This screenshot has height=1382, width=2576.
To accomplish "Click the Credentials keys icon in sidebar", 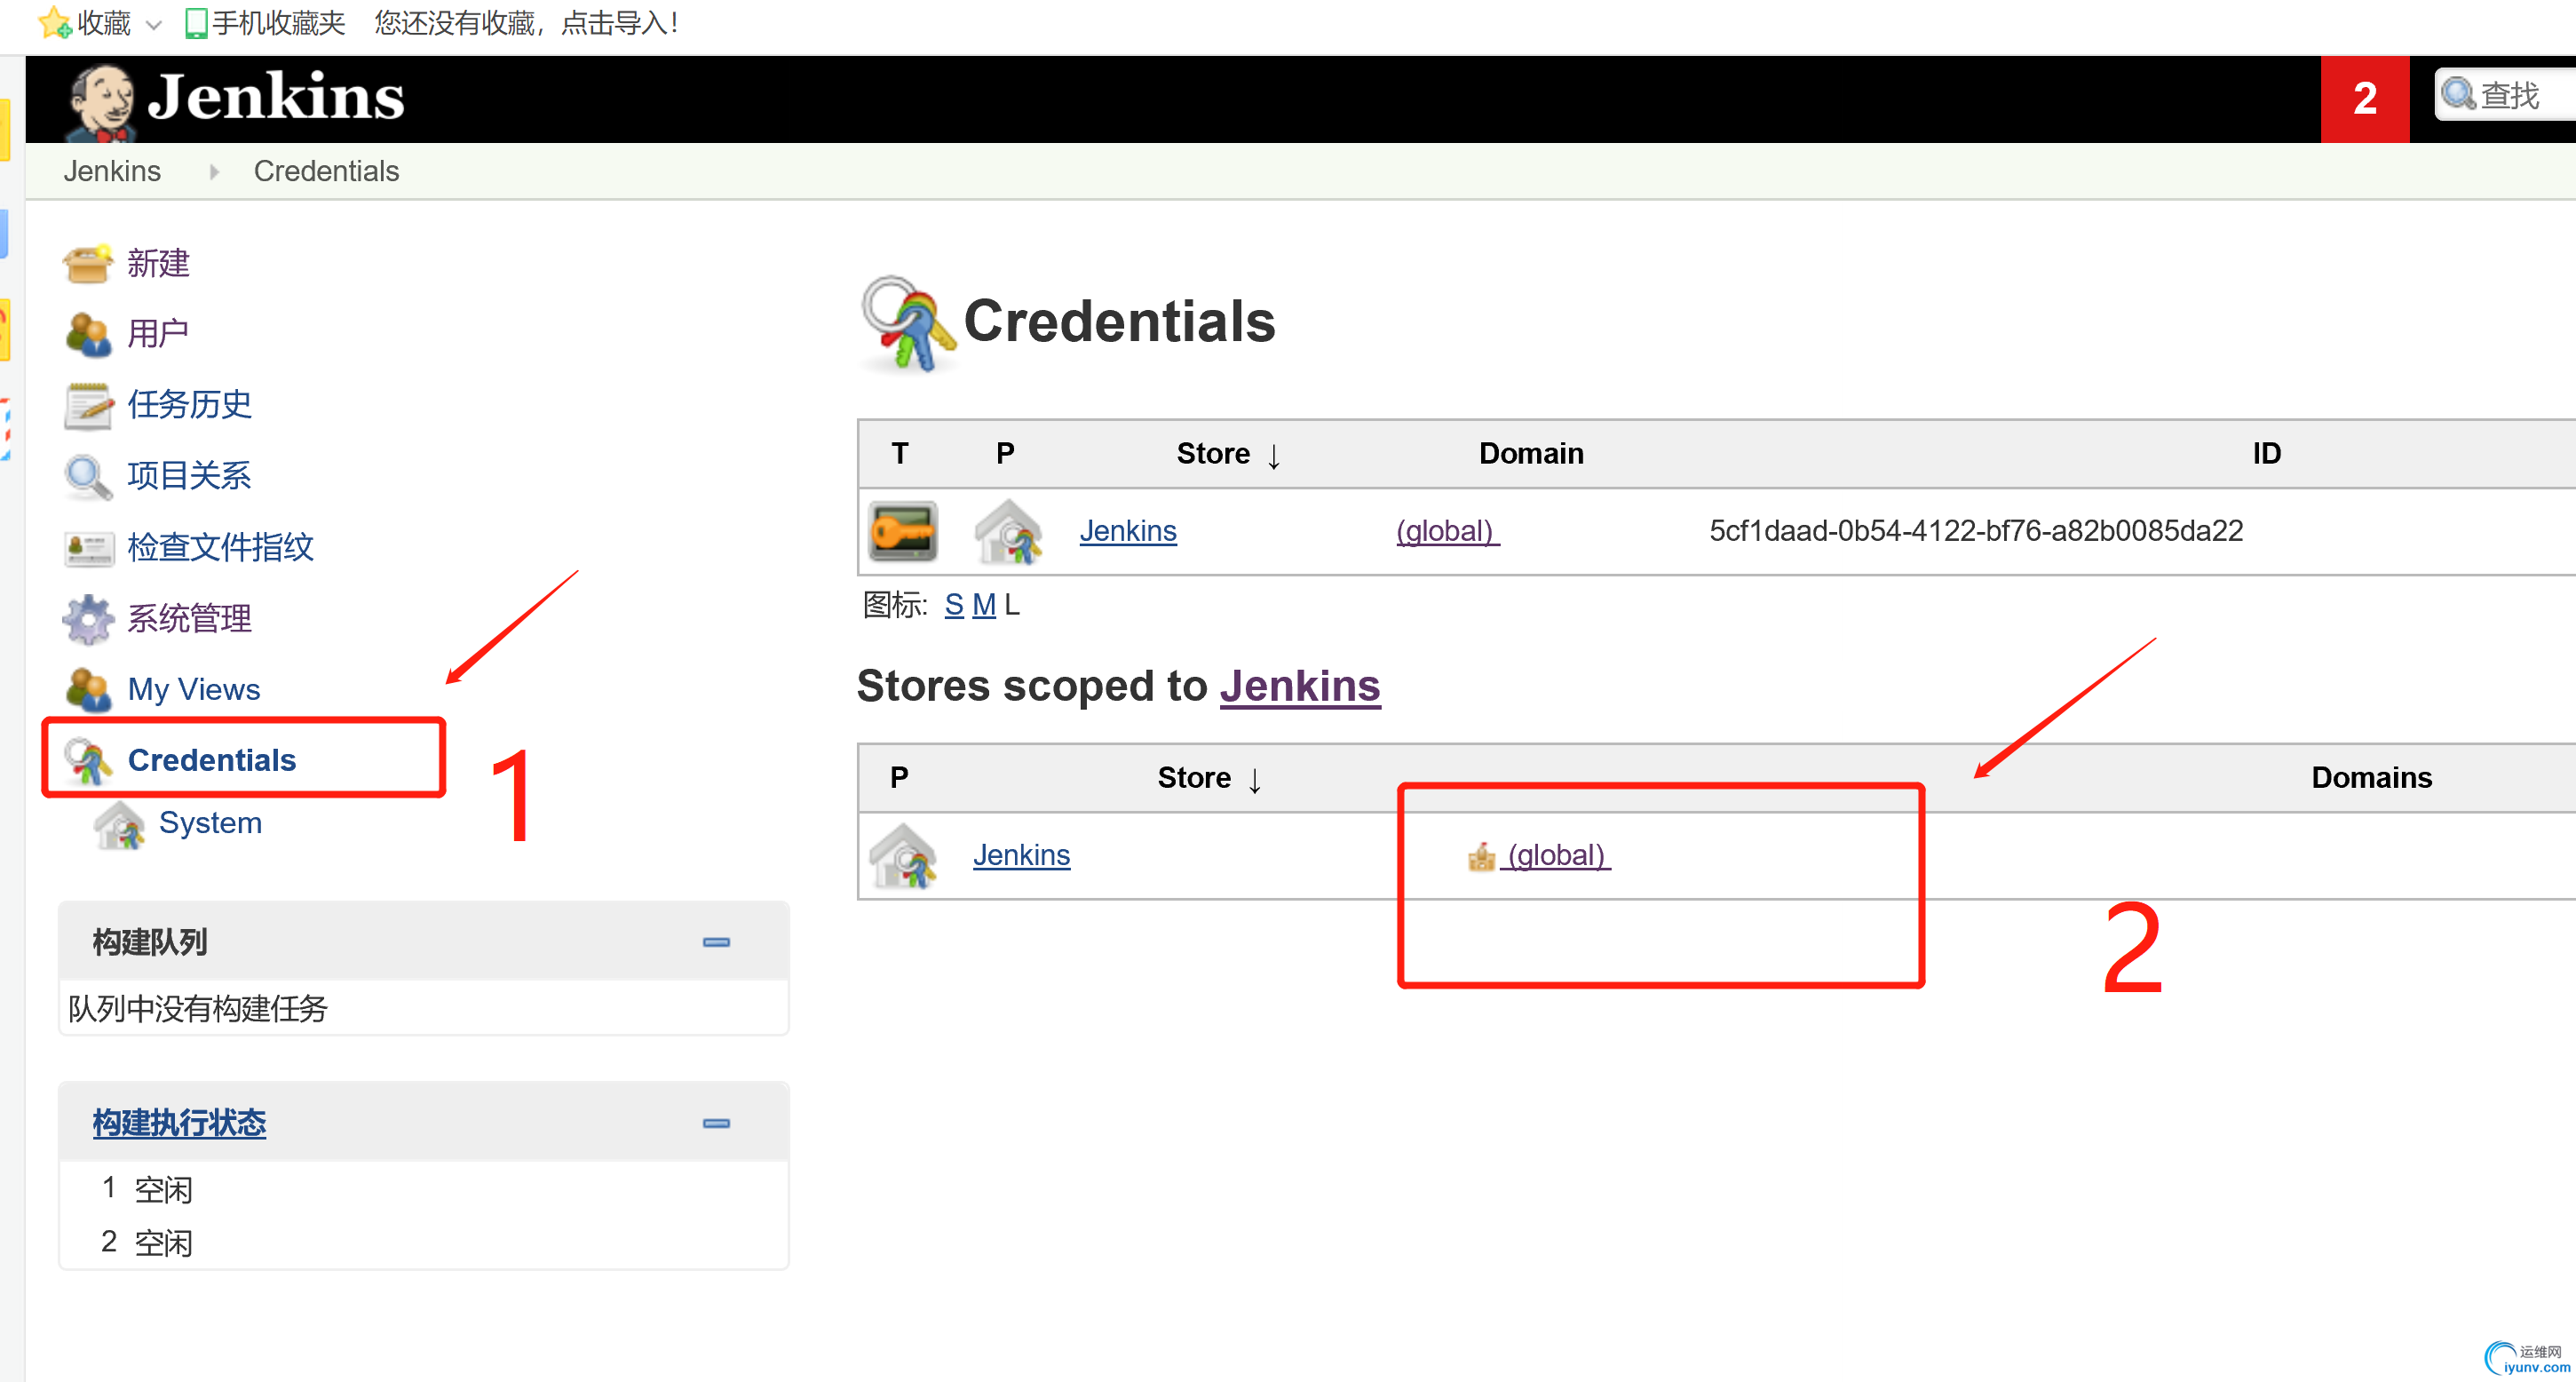I will (87, 761).
